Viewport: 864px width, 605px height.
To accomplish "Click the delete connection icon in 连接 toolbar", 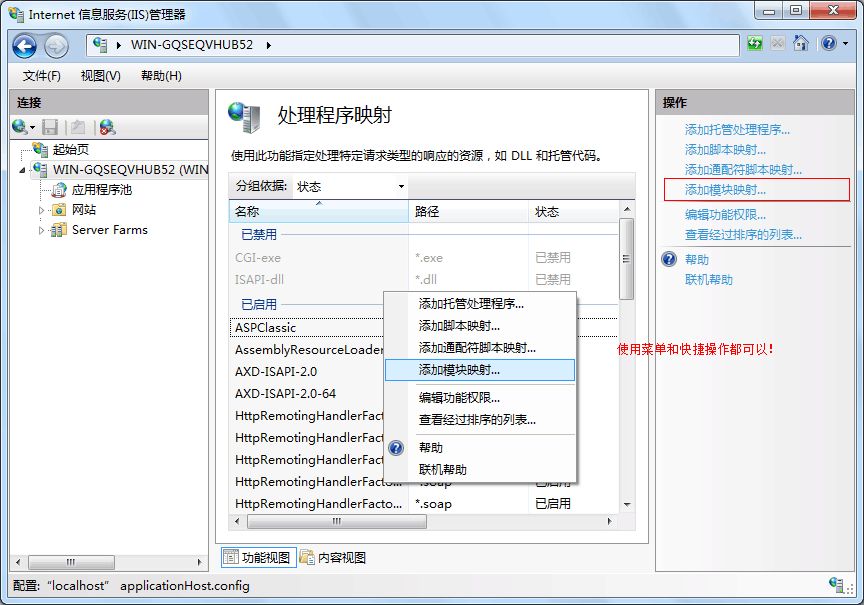I will coord(107,127).
